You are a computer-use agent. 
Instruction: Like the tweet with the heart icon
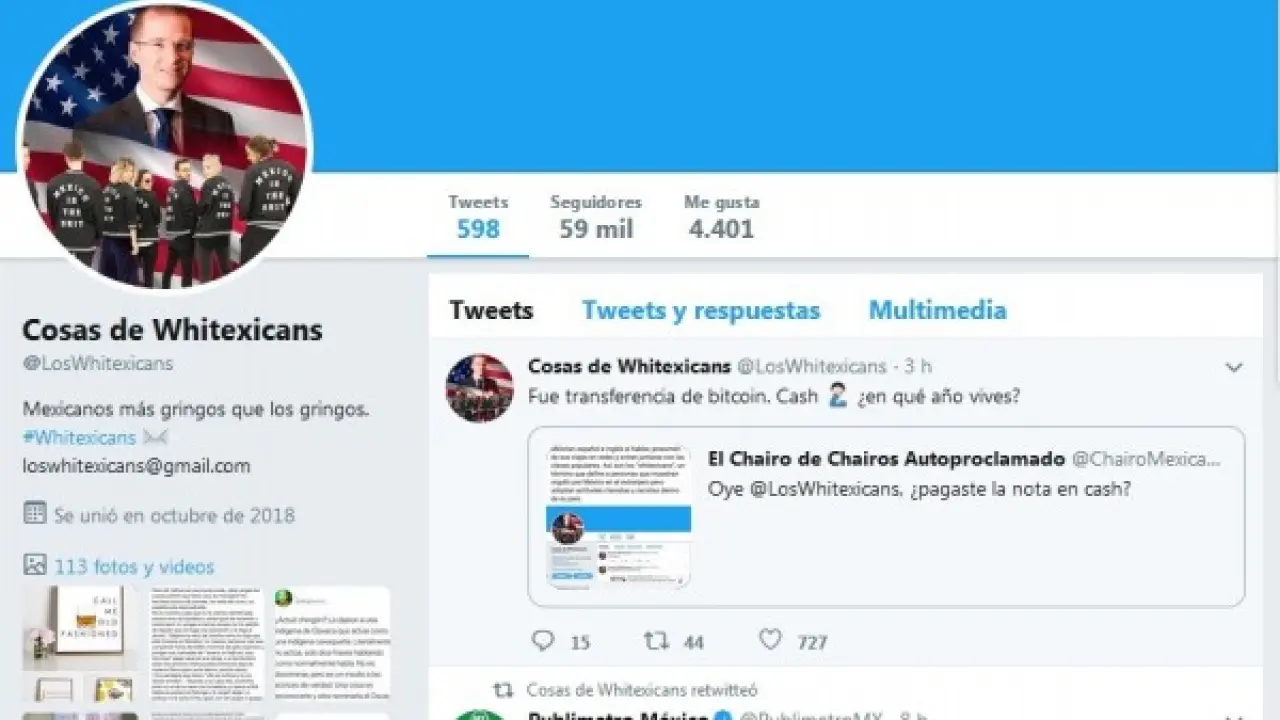coord(770,639)
